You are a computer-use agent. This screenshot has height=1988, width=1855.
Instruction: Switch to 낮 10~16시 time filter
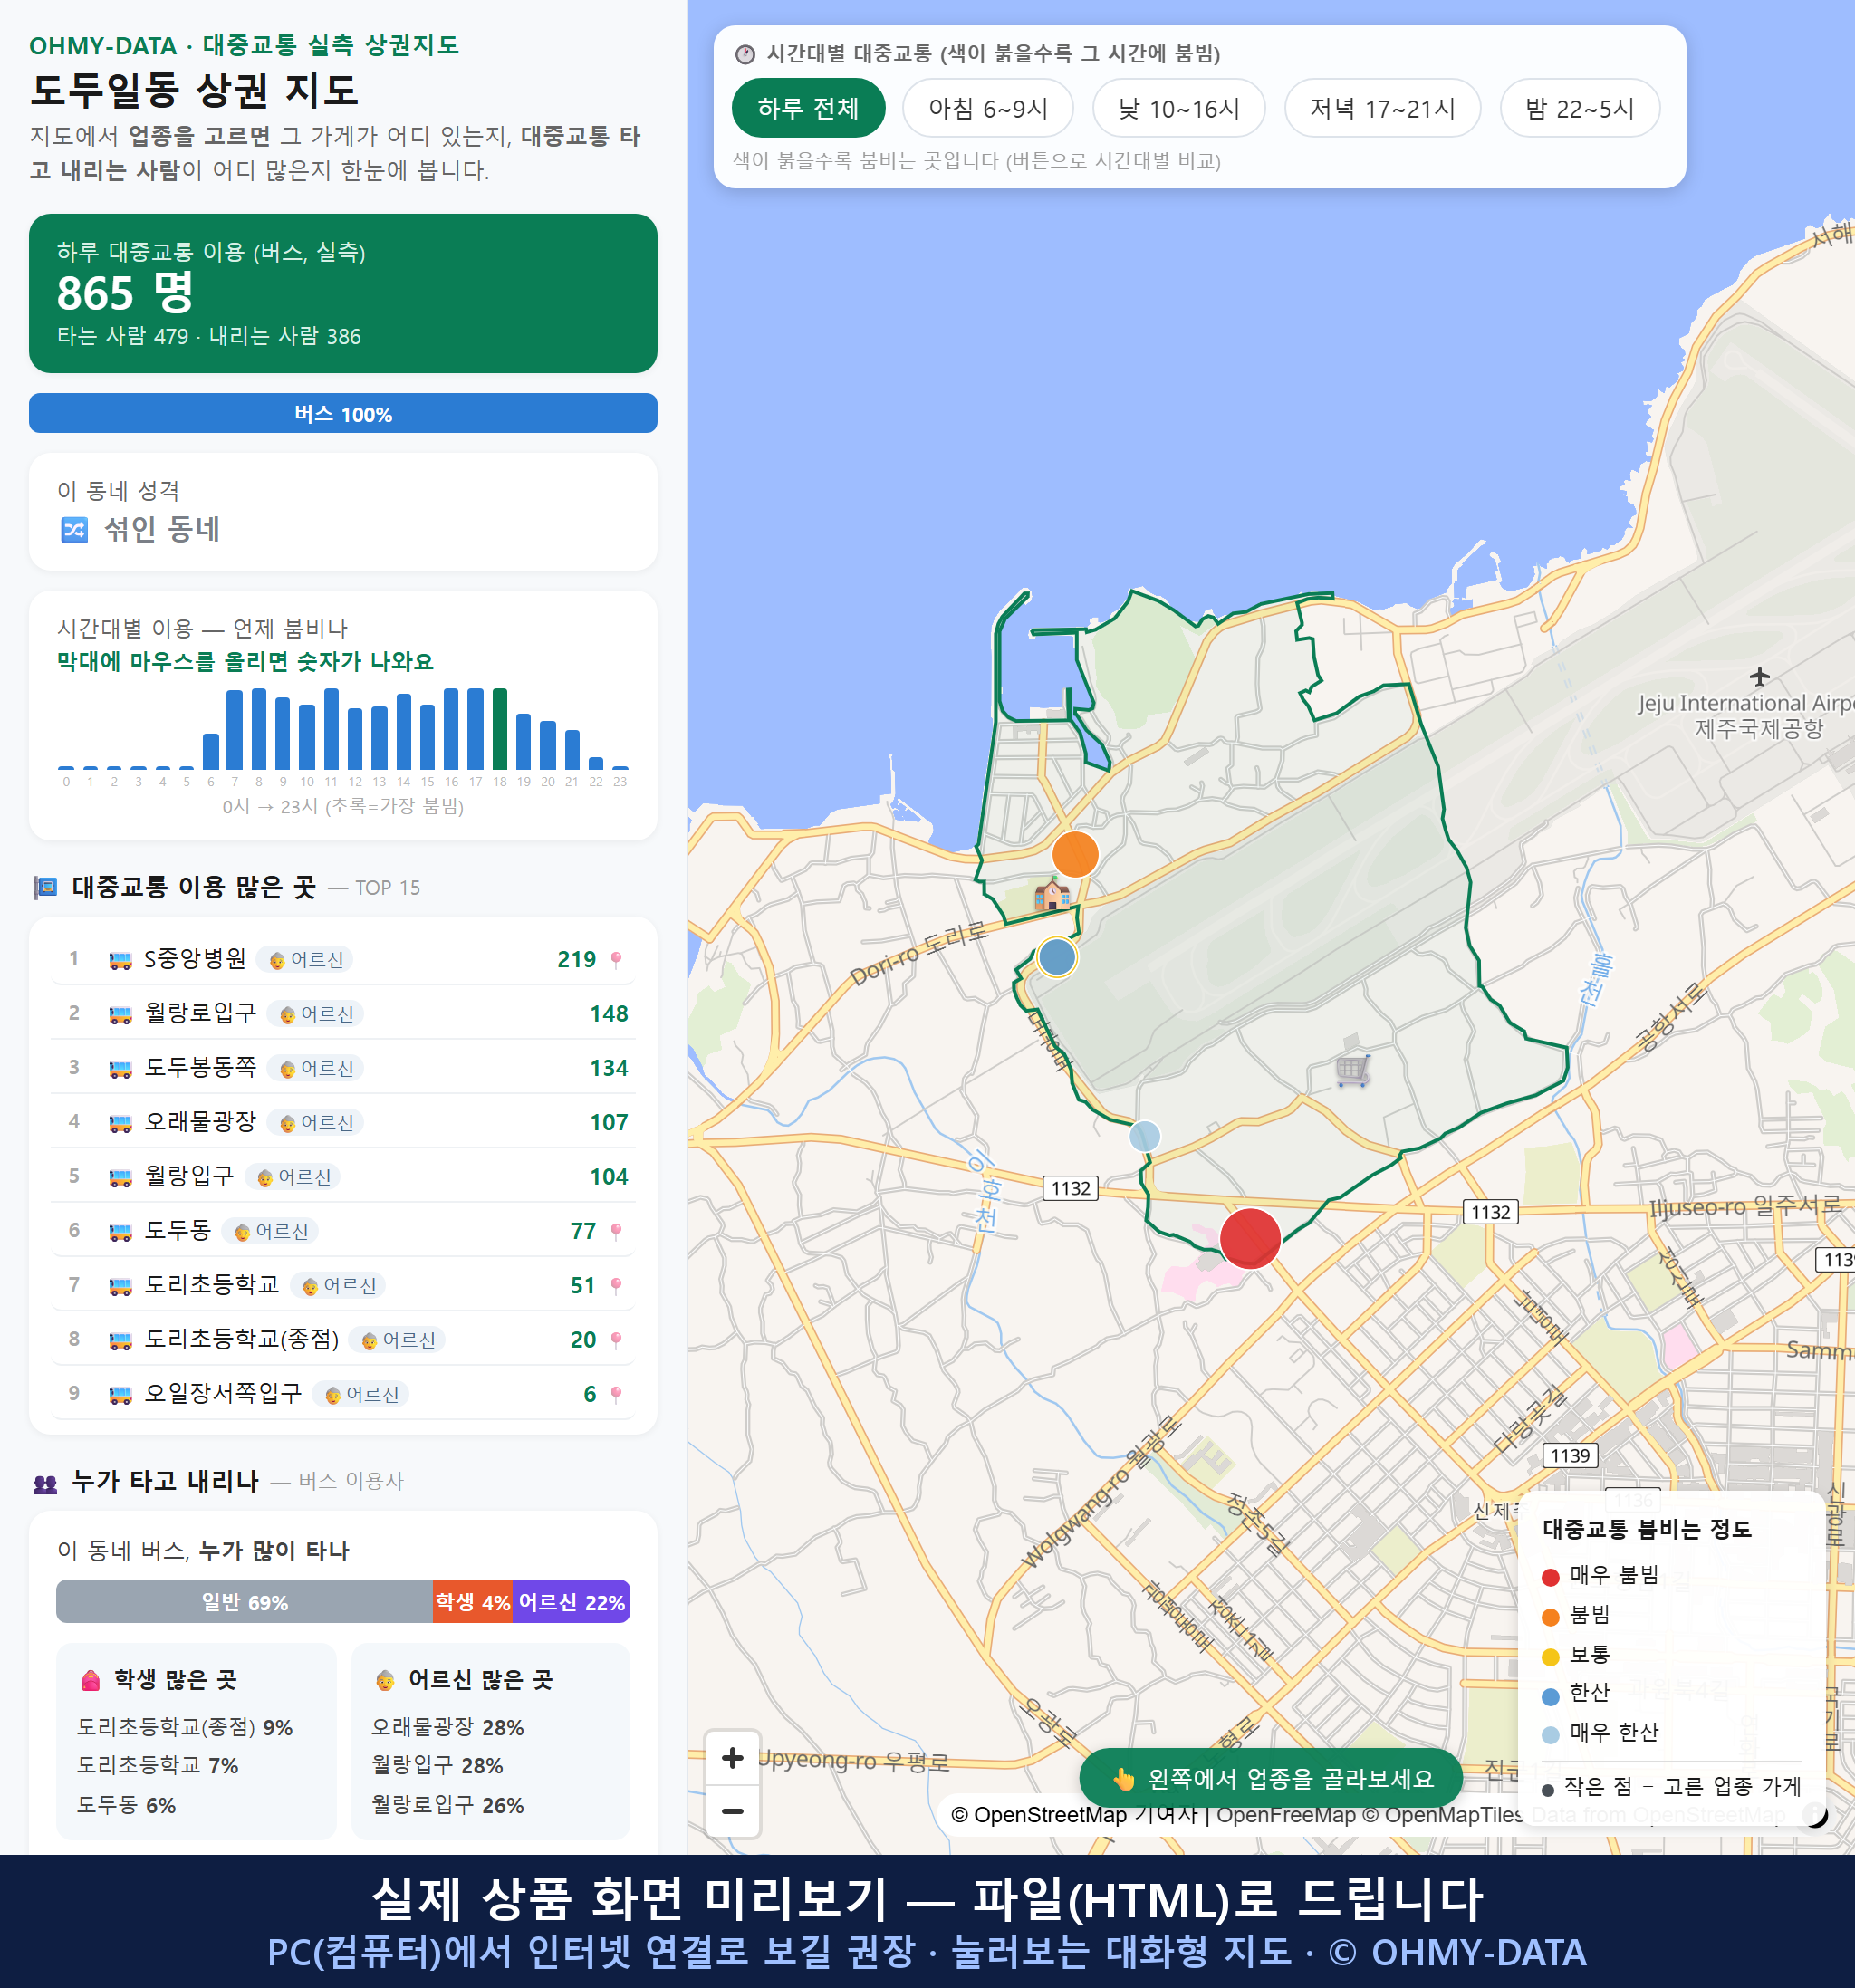[1179, 108]
